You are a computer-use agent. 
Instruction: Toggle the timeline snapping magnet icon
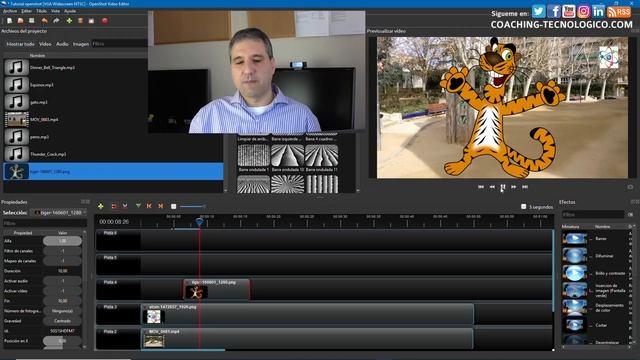coord(114,207)
